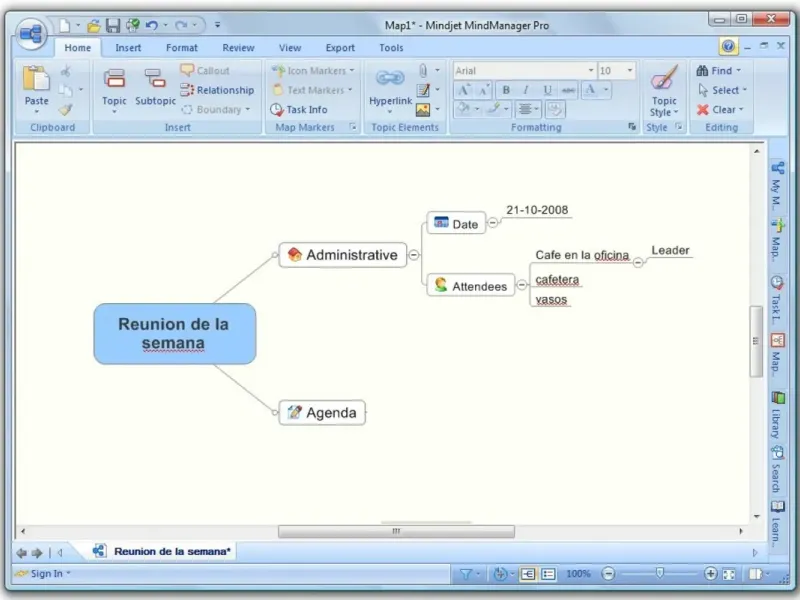Open the My Maps side pane

(777, 186)
